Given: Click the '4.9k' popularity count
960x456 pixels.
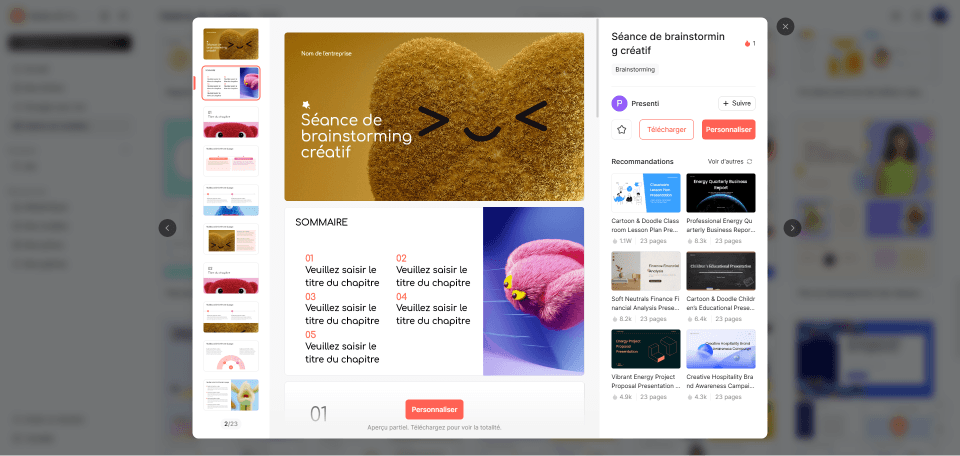Looking at the screenshot, I should point(625,397).
